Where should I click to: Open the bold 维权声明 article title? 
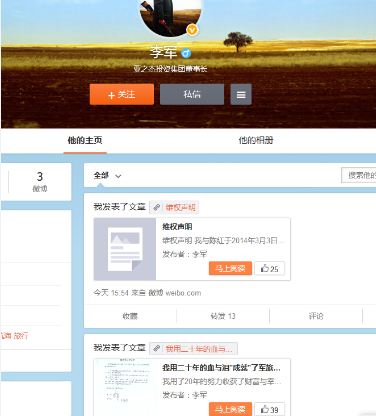[177, 227]
